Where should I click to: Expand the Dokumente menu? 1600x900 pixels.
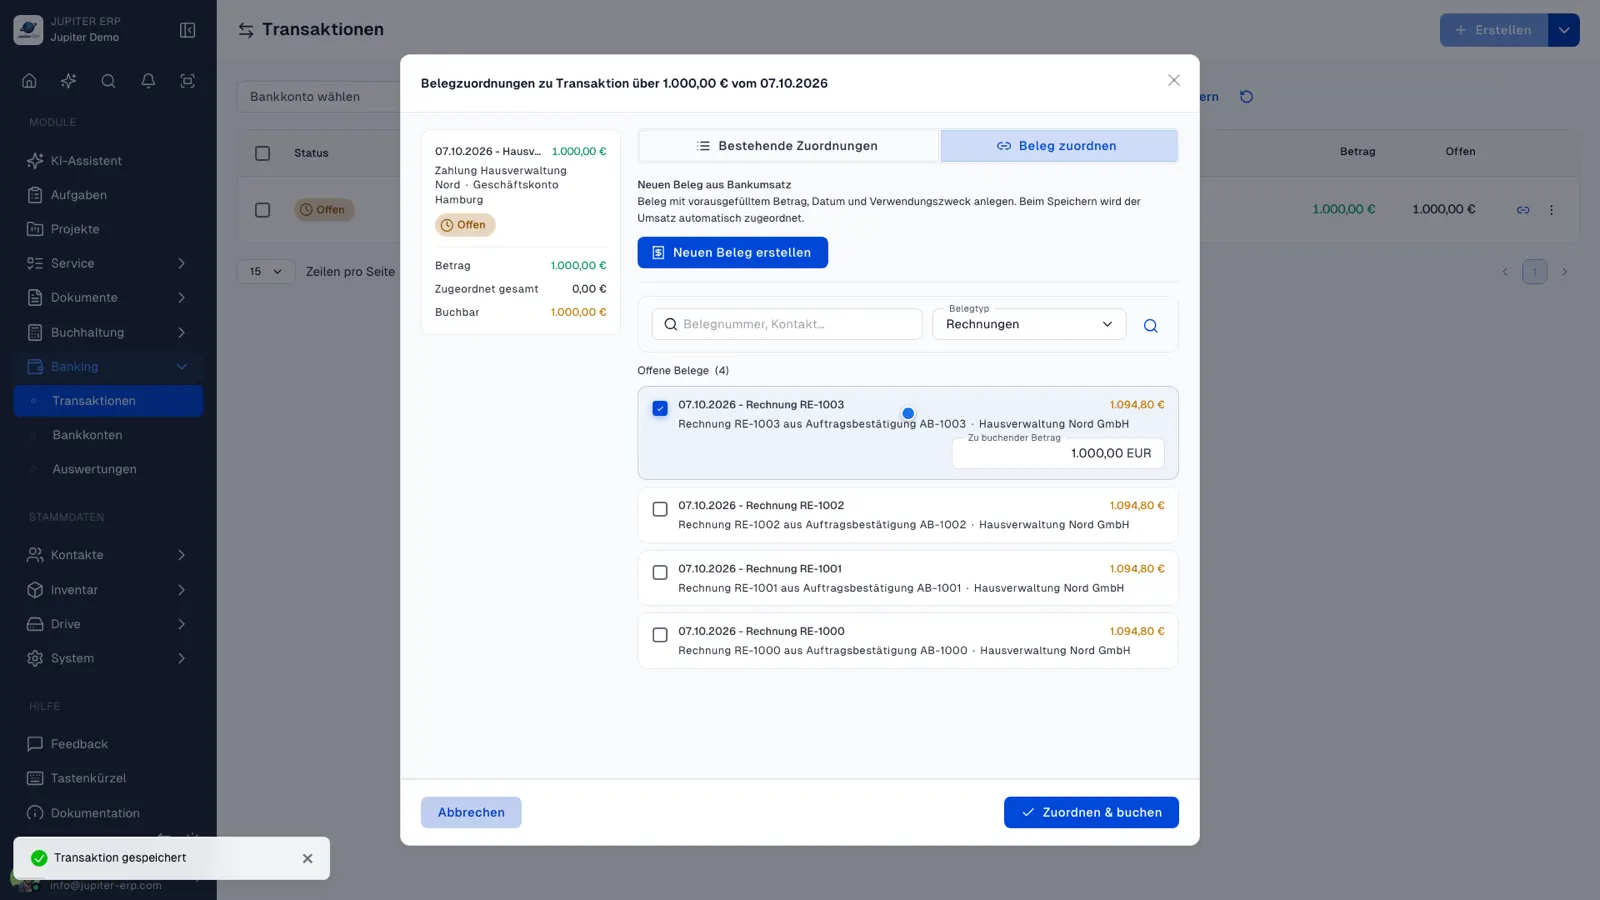point(108,297)
